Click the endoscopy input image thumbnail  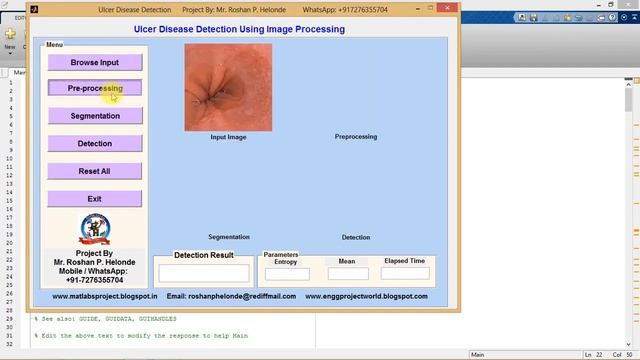pyautogui.click(x=228, y=87)
